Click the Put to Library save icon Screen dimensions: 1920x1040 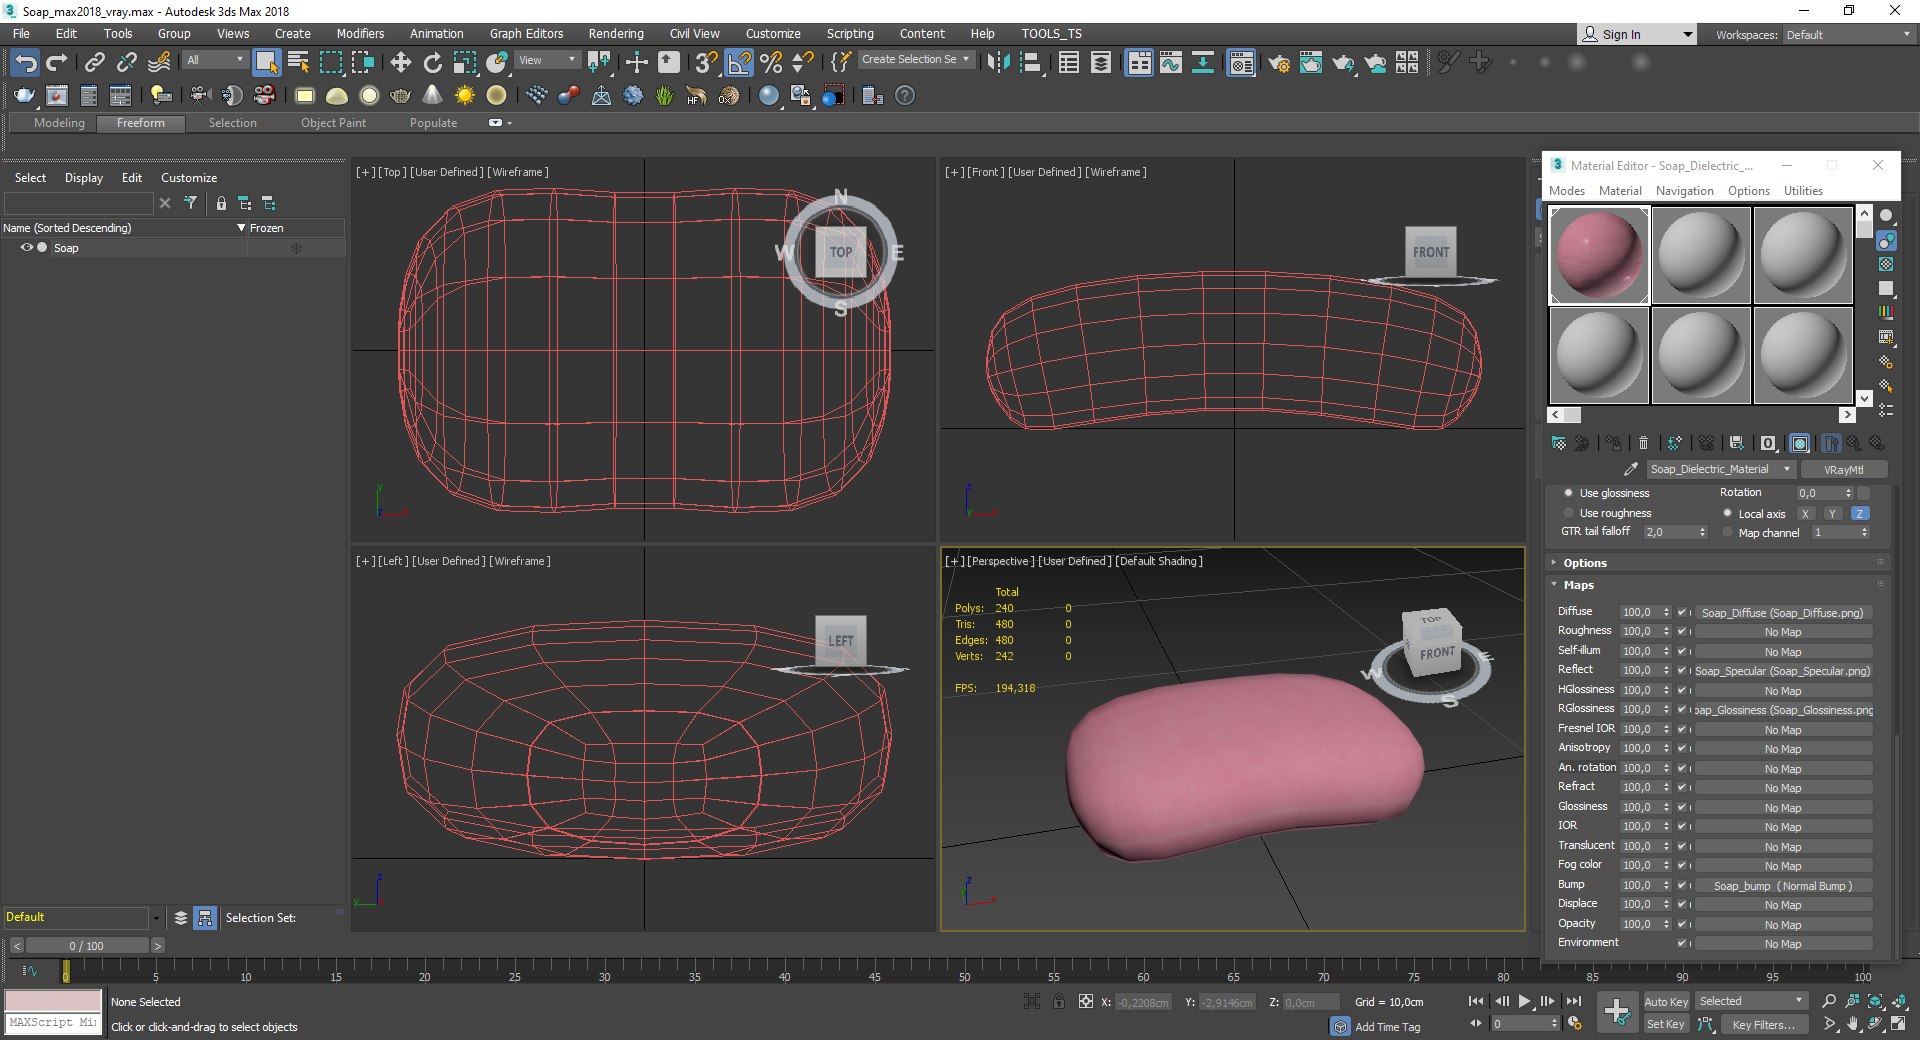(x=1737, y=443)
